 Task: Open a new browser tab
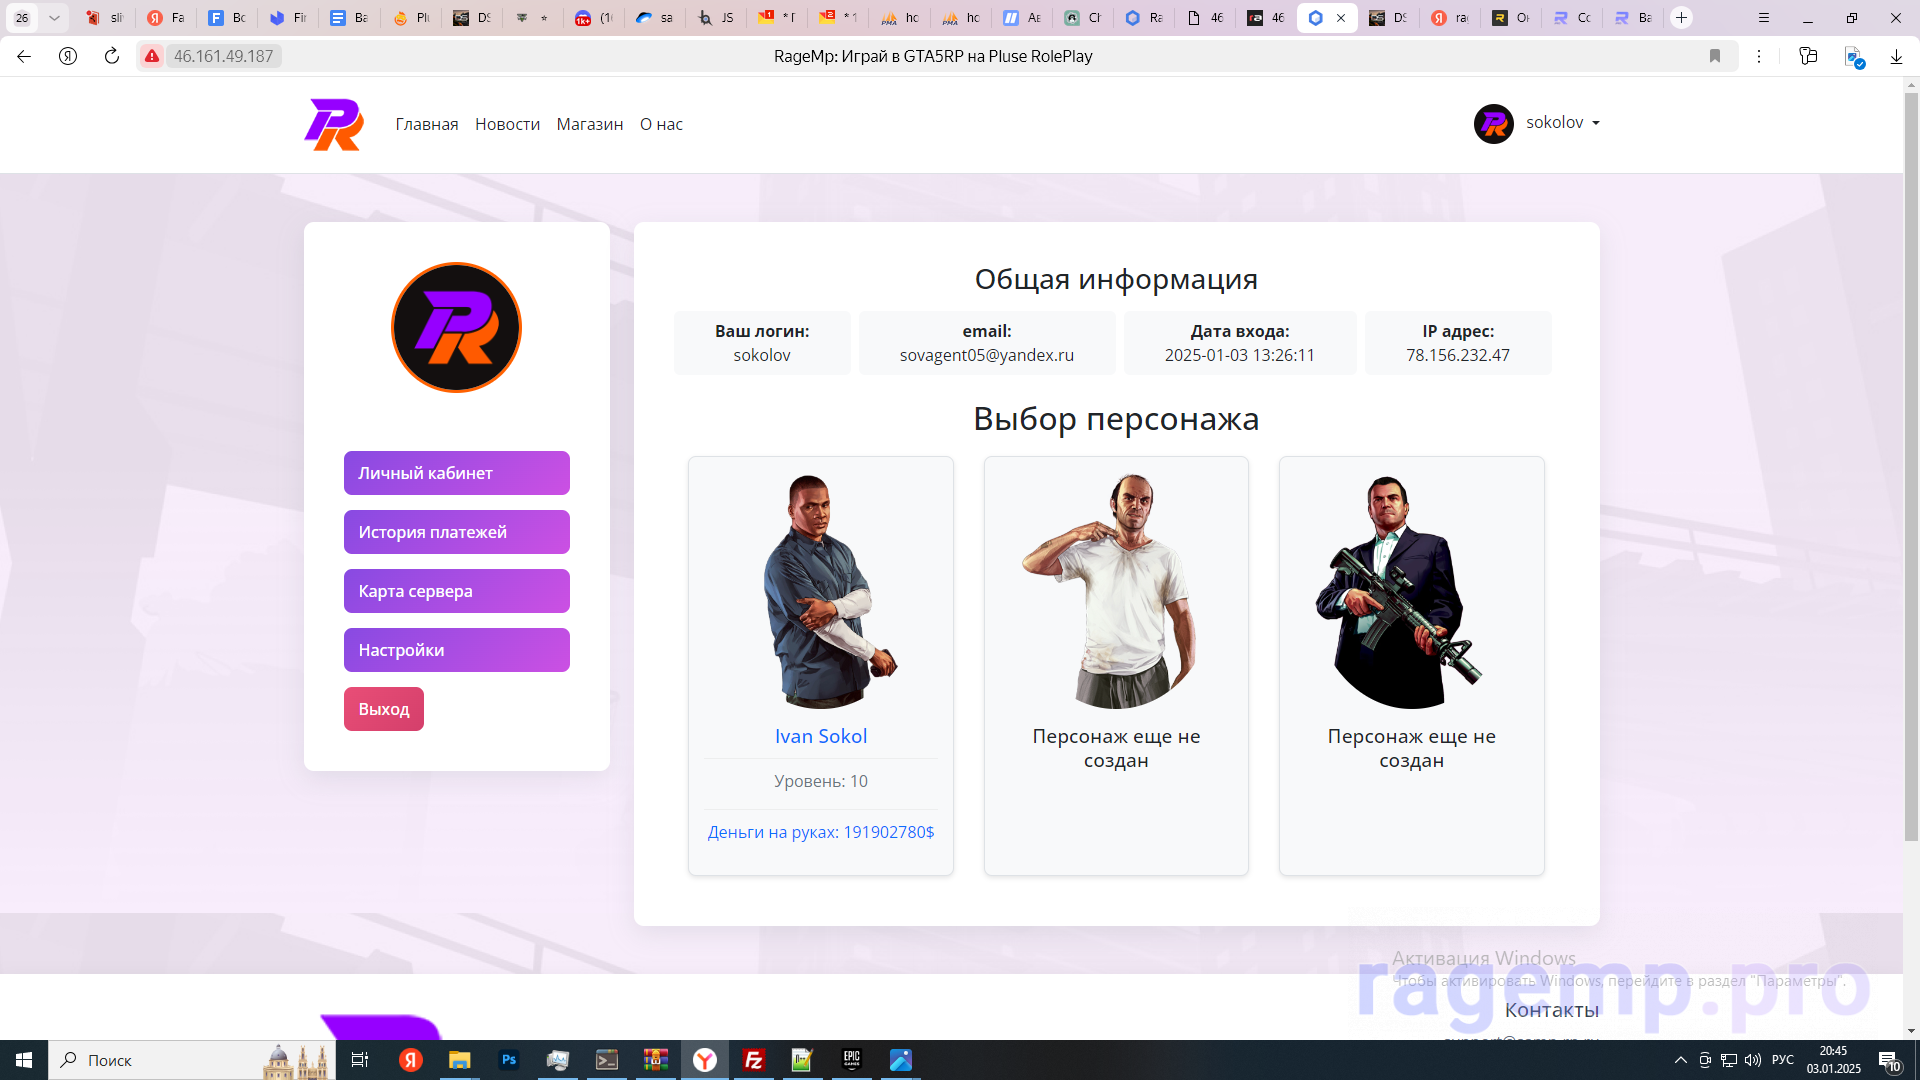click(x=1682, y=18)
